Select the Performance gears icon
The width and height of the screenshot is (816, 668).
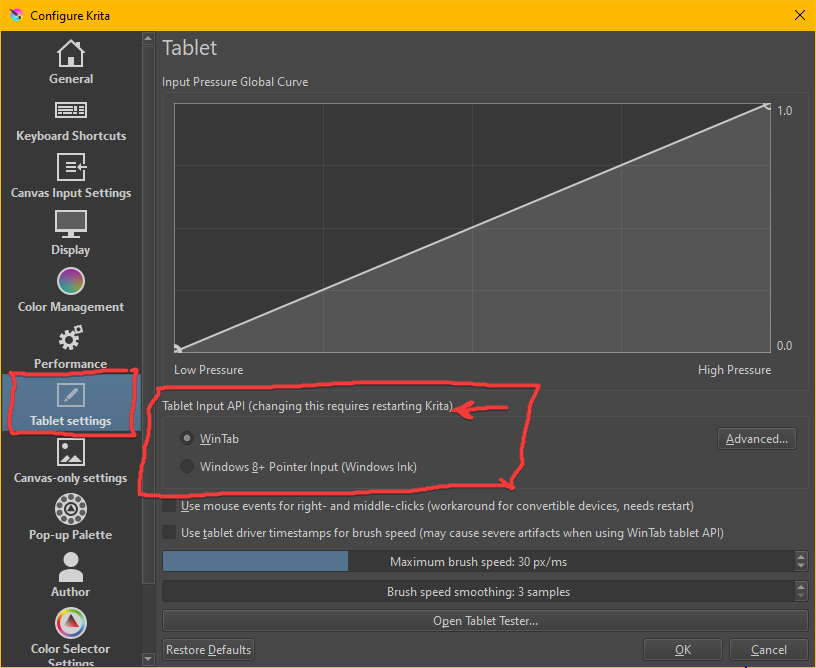click(71, 338)
